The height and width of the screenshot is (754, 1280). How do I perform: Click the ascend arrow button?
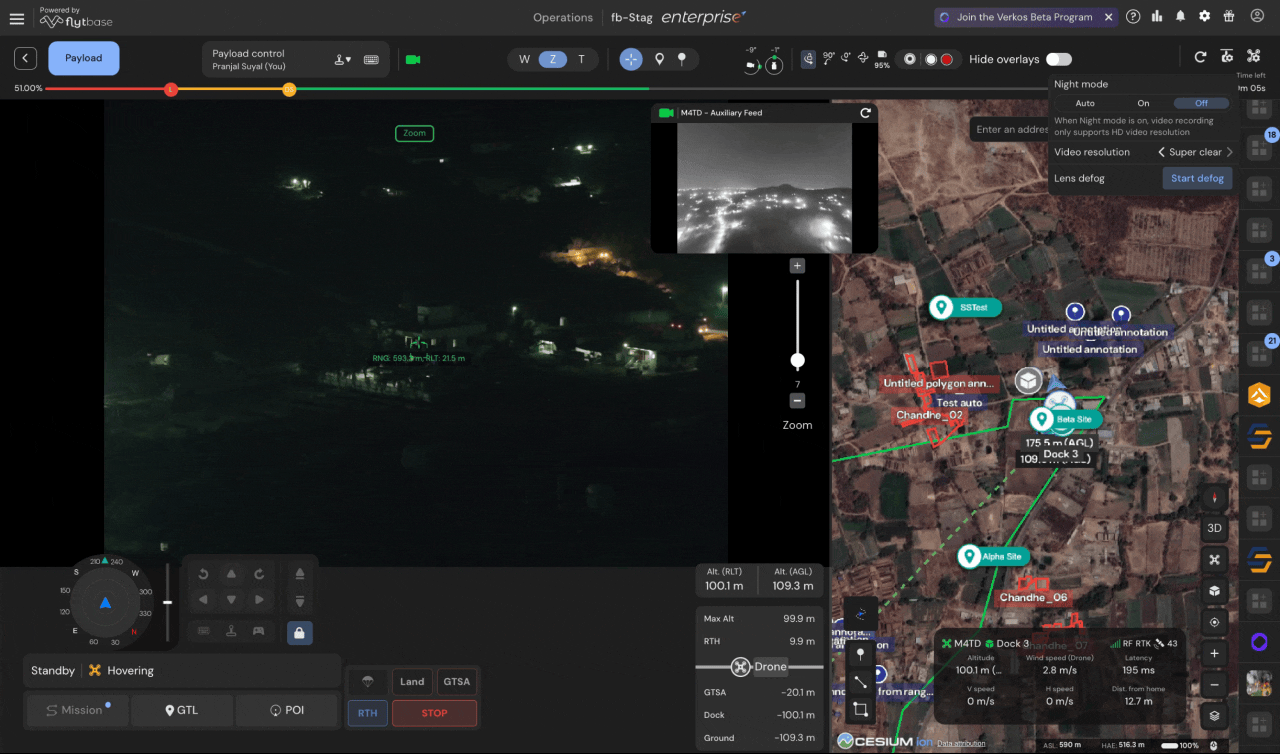tap(299, 574)
